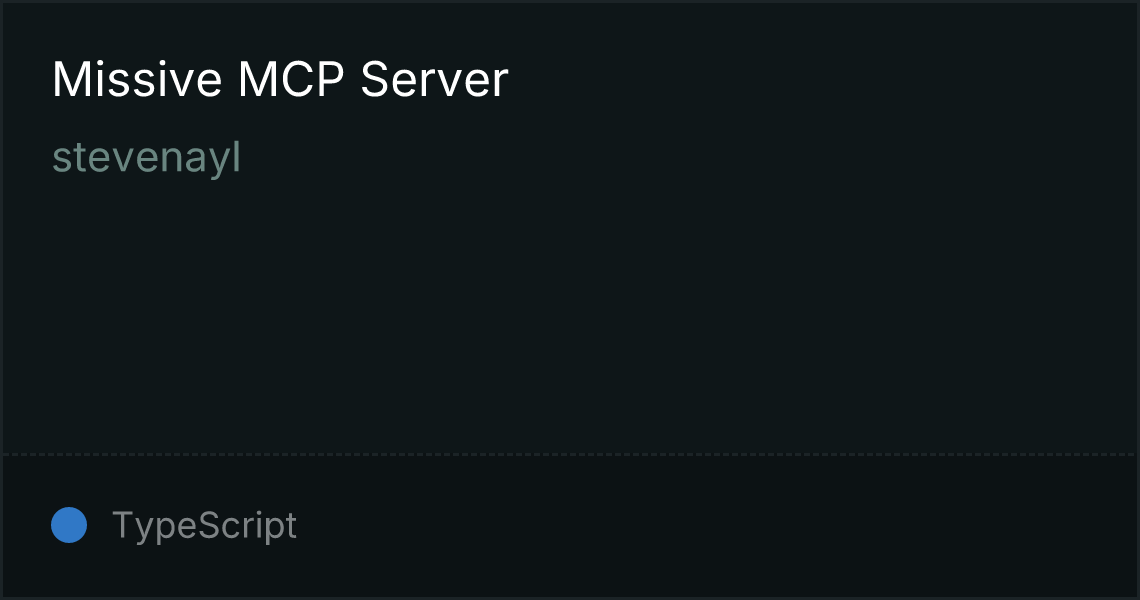Click the gray stevenayl username text
The width and height of the screenshot is (1140, 600).
(146, 158)
